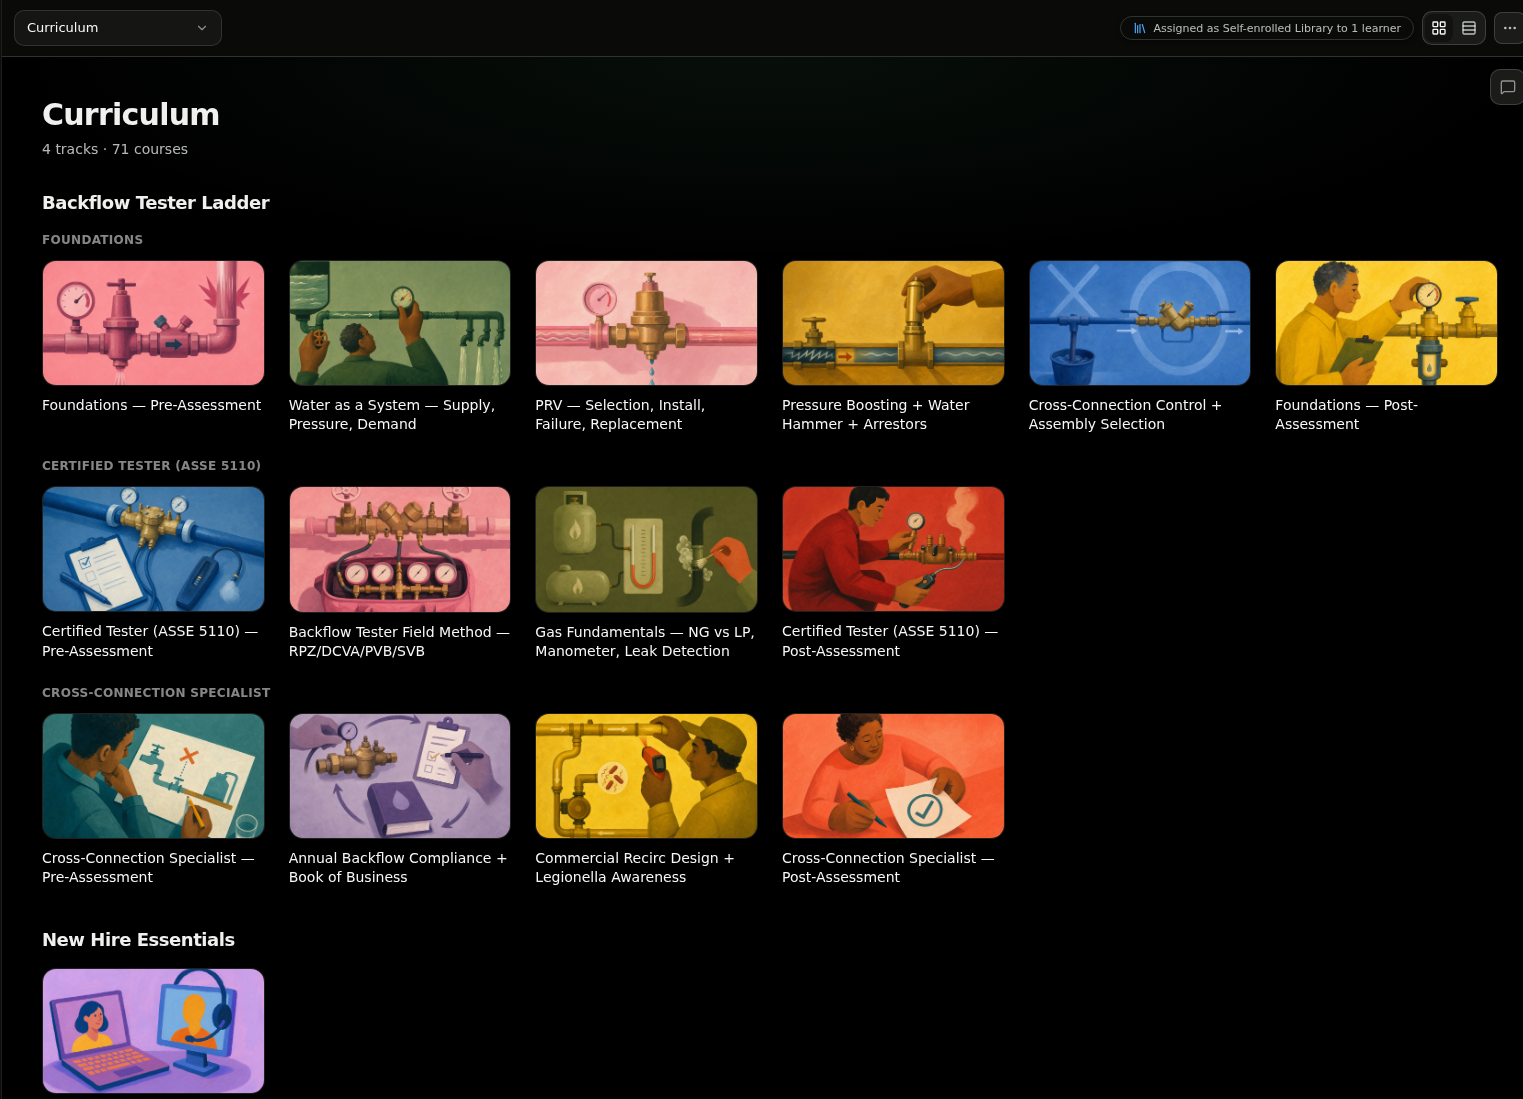Click the CERTIFIED TESTER (ASSE 5110) section label
This screenshot has width=1523, height=1099.
click(151, 466)
